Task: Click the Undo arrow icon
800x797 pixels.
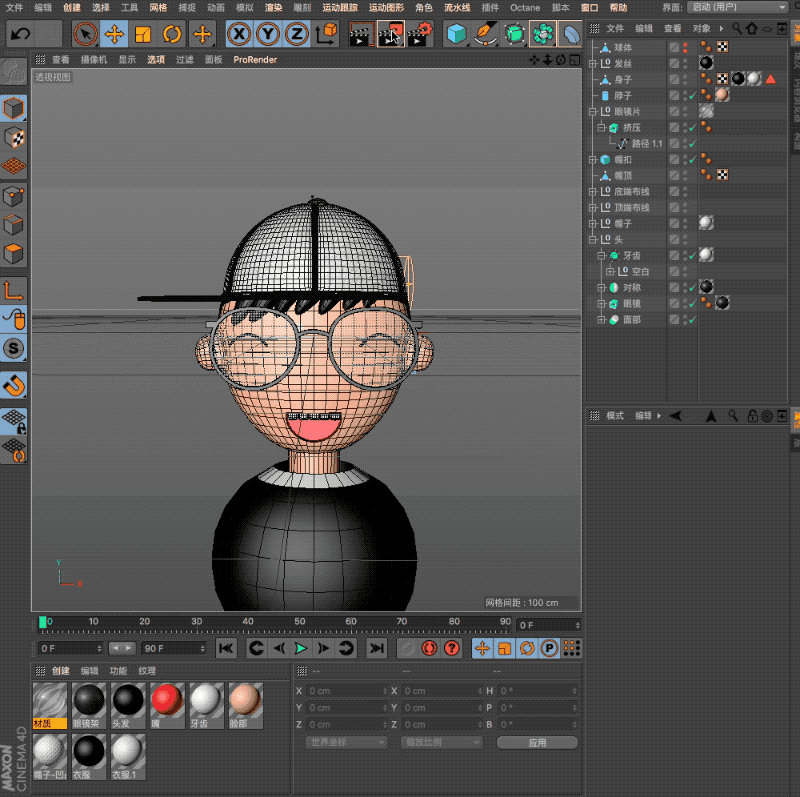Action: tap(20, 34)
